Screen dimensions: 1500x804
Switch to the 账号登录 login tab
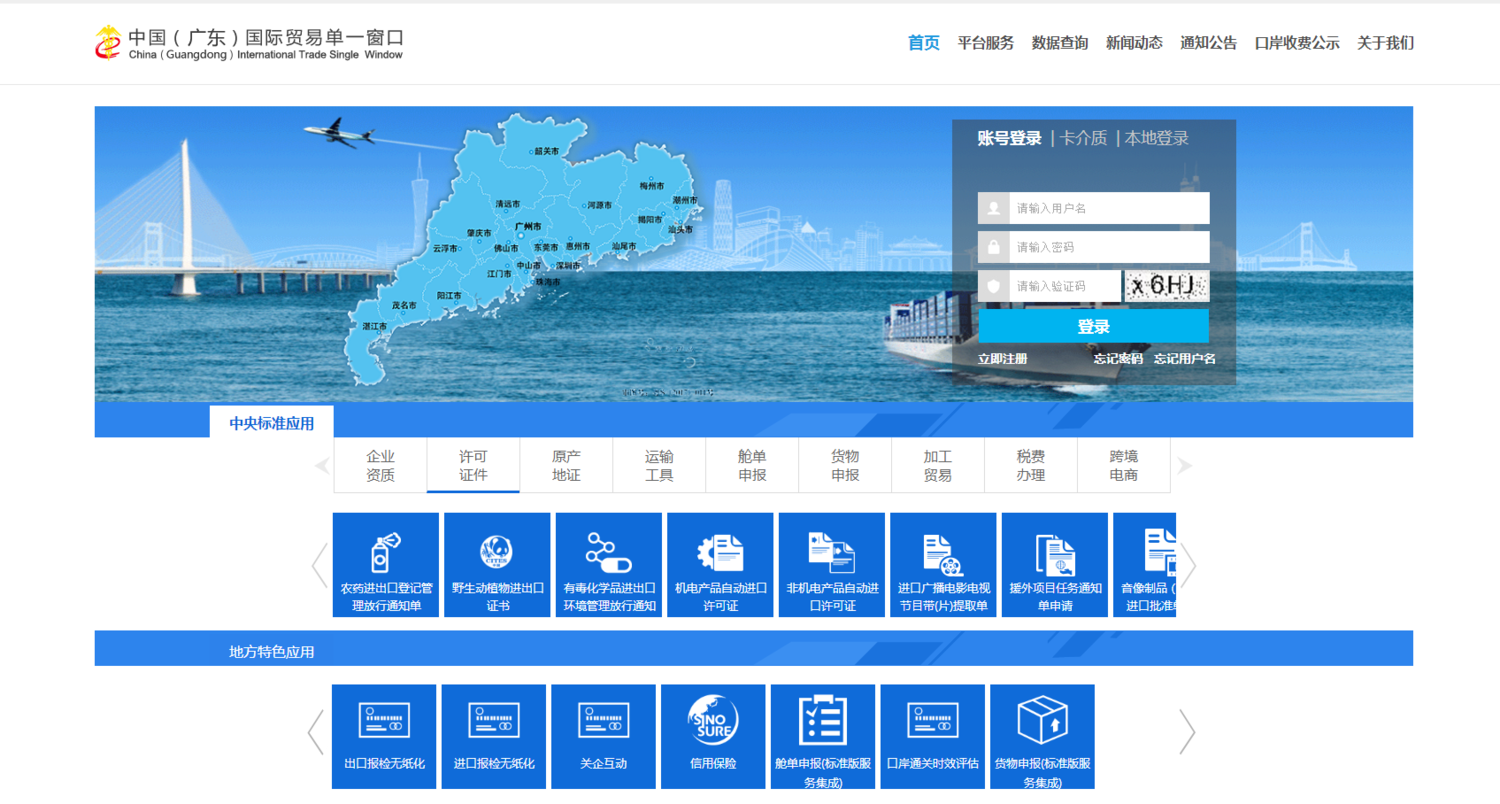(1010, 138)
